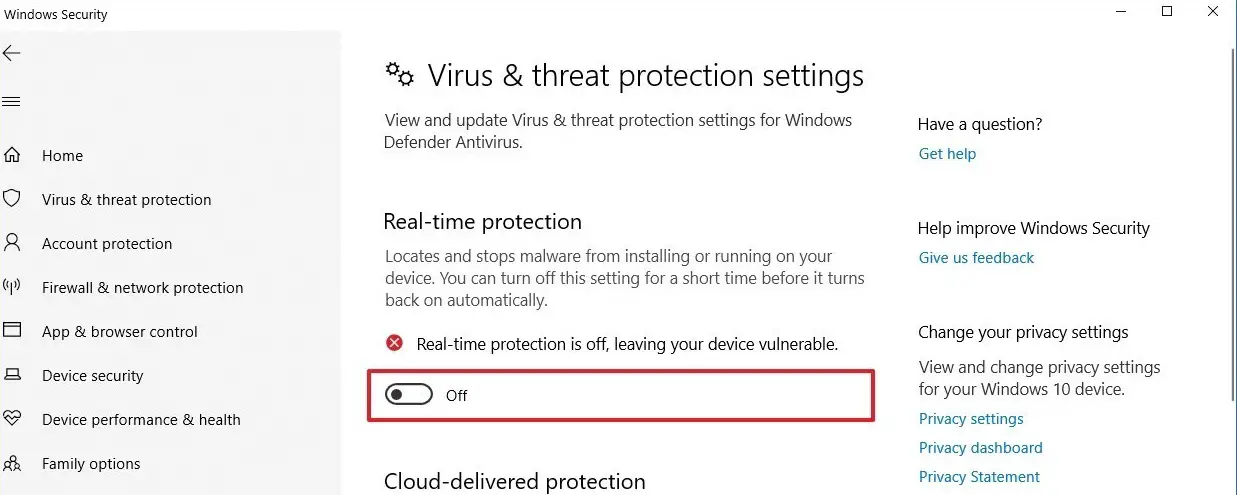Select Family options in sidebar

(91, 464)
